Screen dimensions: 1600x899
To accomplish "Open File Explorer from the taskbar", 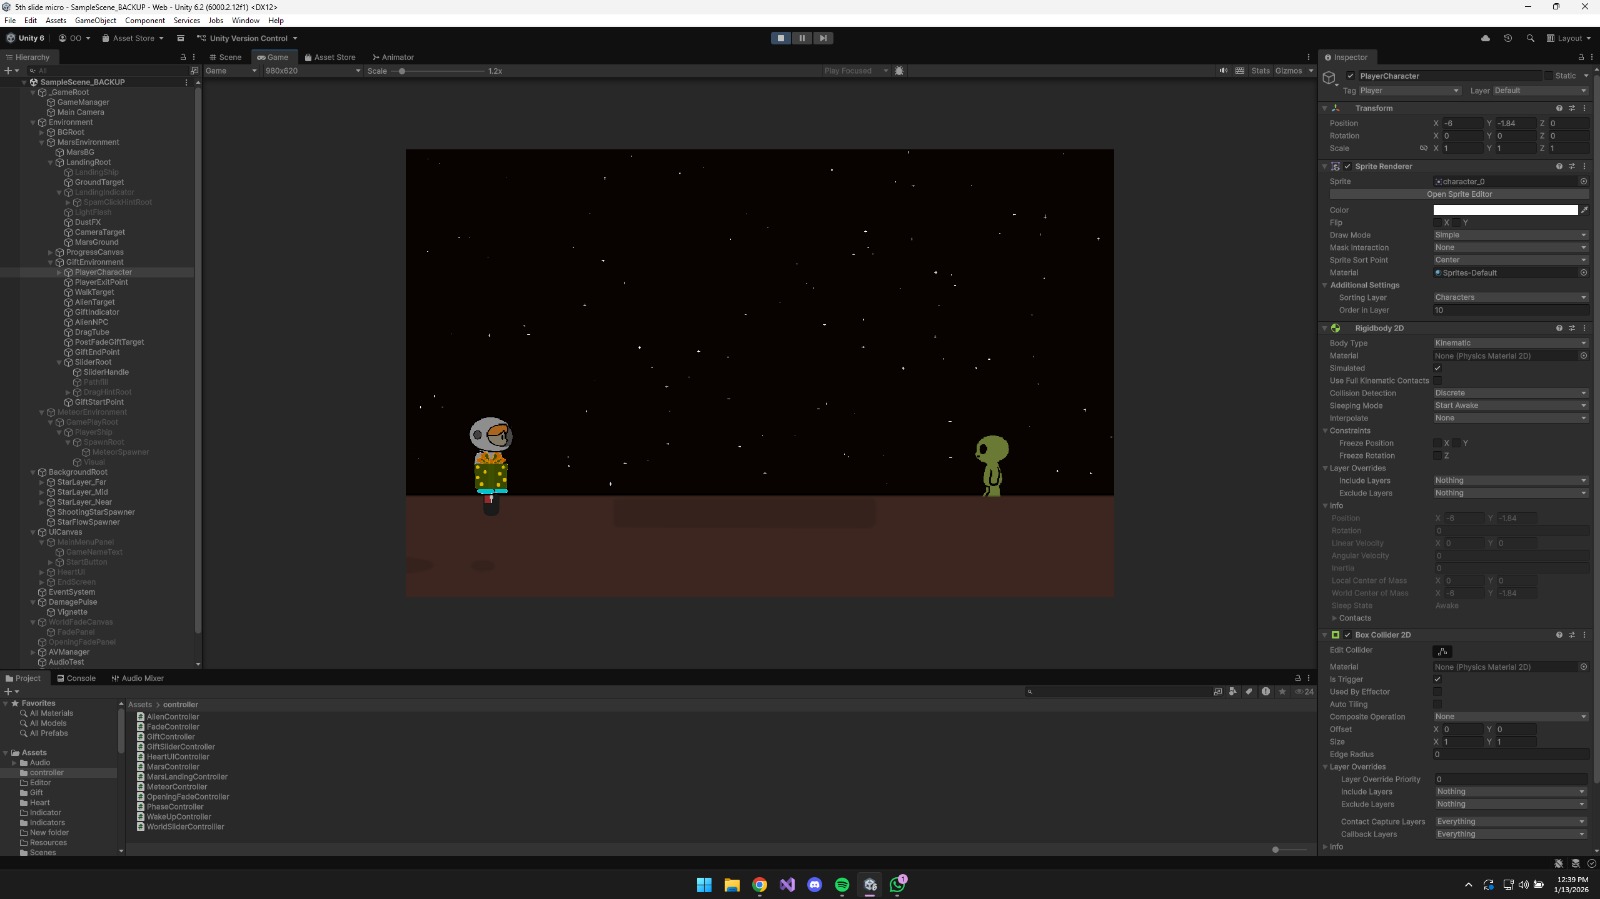I will click(x=732, y=885).
